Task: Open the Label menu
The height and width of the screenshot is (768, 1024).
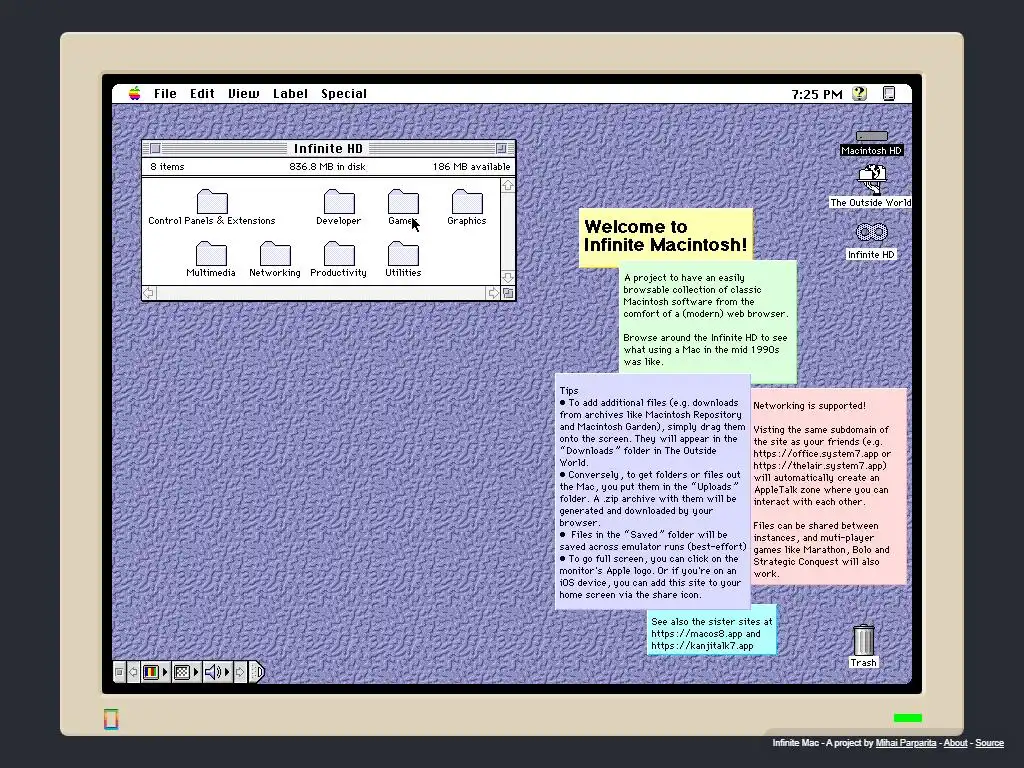Action: [x=291, y=93]
